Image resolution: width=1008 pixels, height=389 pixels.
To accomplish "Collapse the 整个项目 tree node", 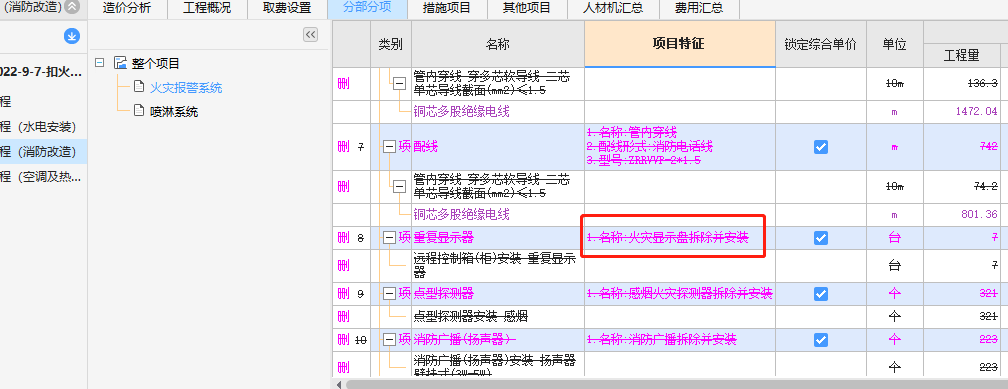I will [x=99, y=63].
